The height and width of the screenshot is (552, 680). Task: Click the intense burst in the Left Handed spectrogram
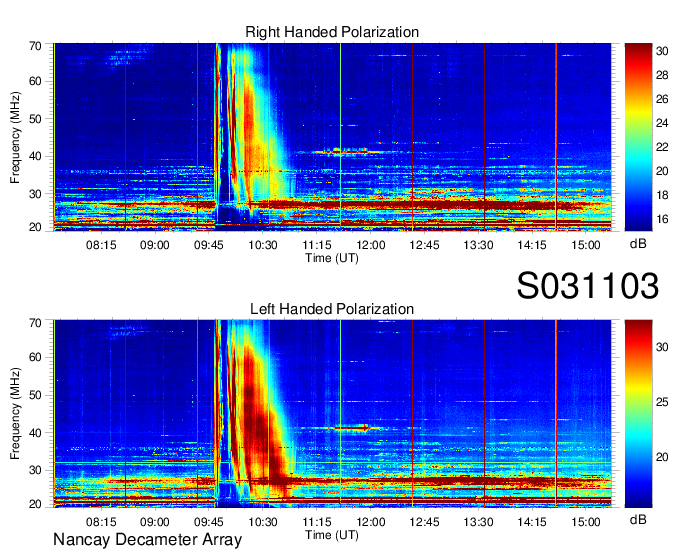click(x=256, y=412)
